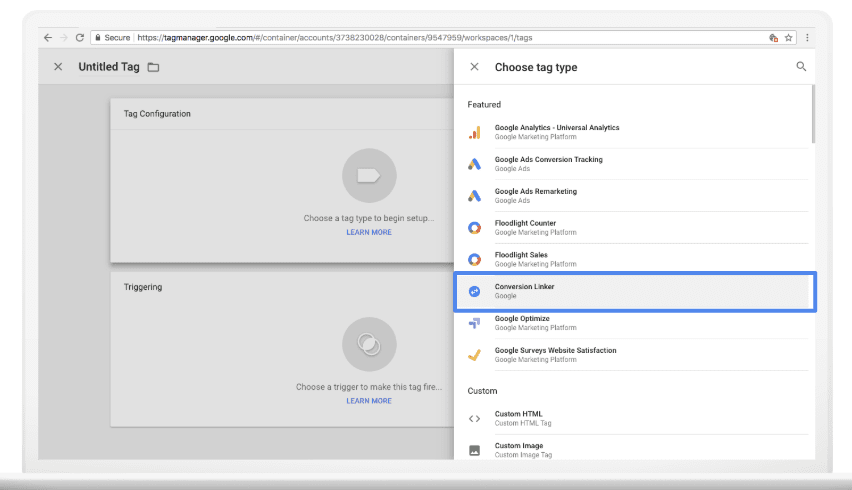
Task: Open Learn More link under Tag Configuration
Action: [369, 232]
